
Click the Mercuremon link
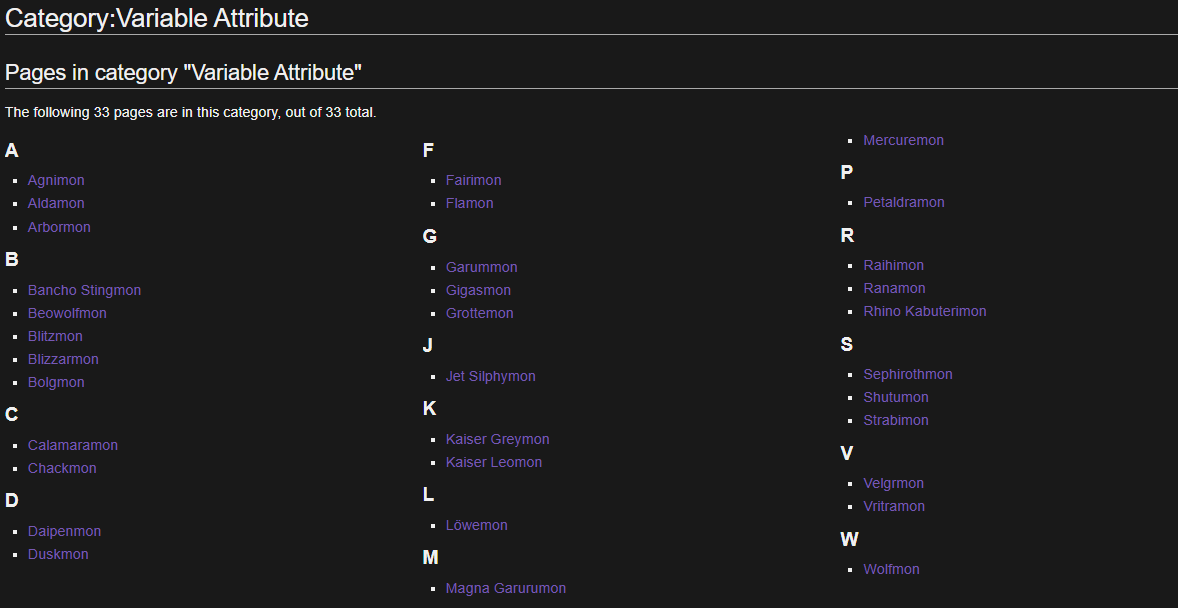click(903, 141)
